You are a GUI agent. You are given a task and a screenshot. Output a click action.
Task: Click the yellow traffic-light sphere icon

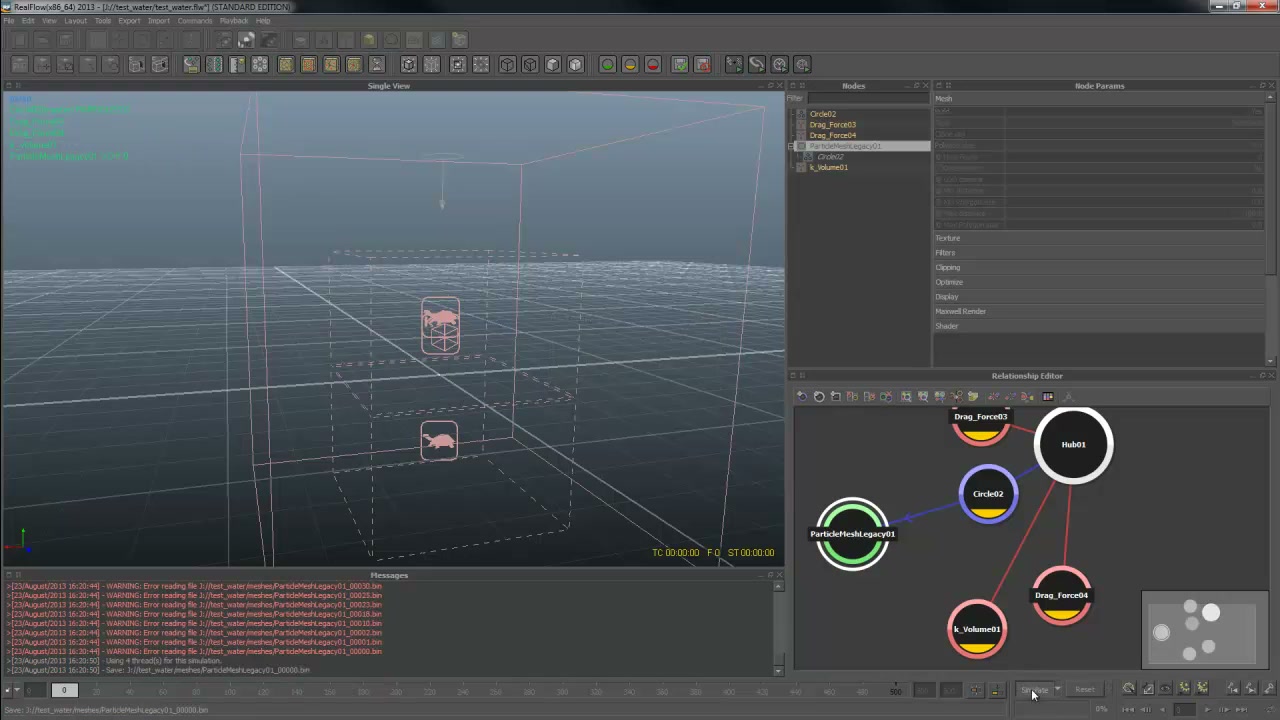tap(630, 65)
